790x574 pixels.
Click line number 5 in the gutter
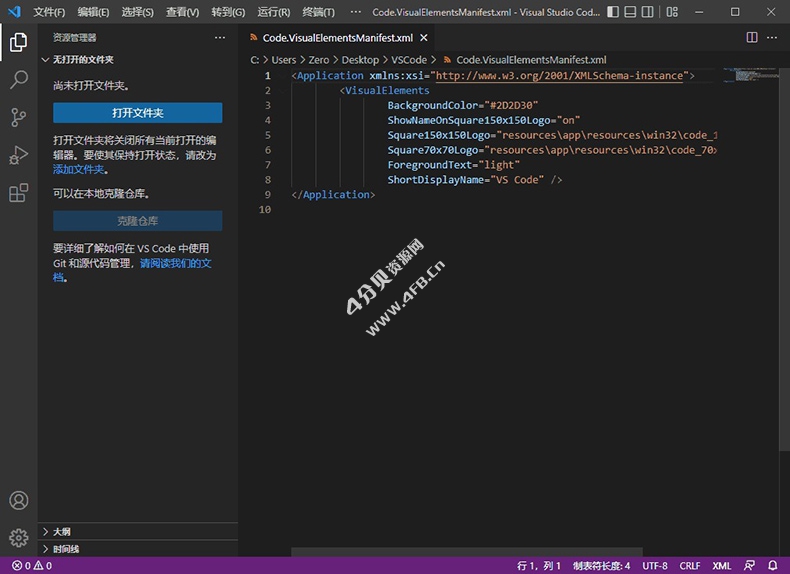(x=268, y=135)
